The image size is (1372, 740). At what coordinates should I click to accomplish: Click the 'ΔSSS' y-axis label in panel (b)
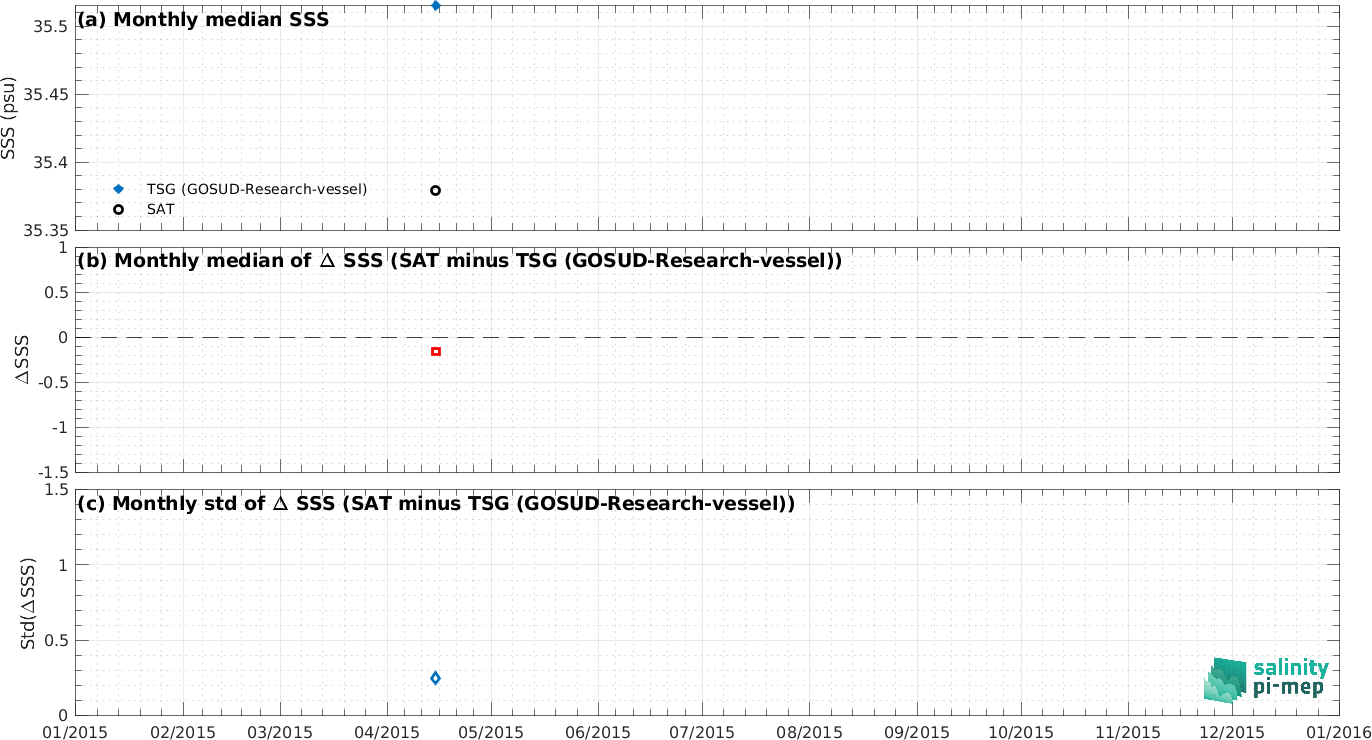pyautogui.click(x=23, y=359)
